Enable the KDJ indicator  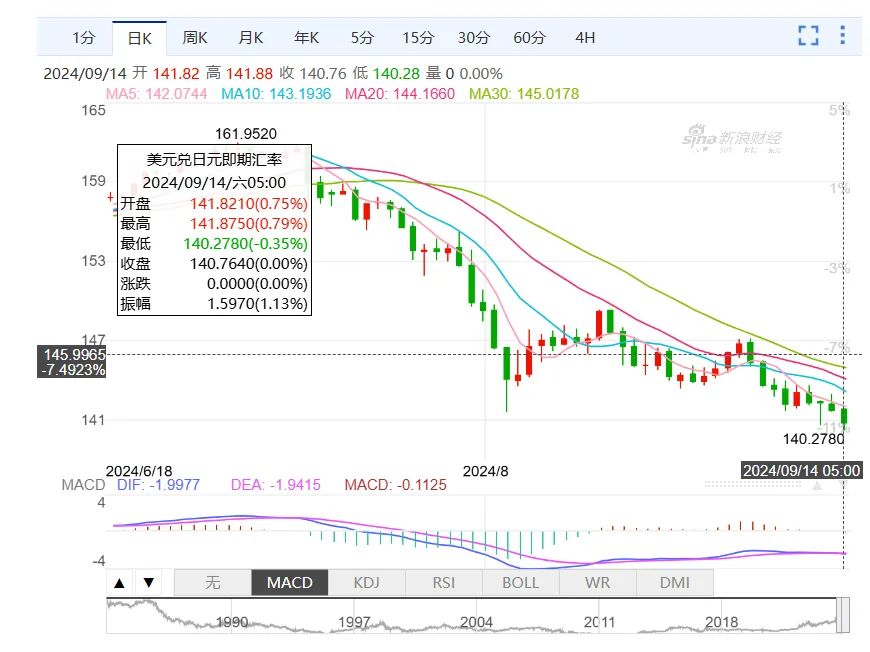(x=367, y=583)
